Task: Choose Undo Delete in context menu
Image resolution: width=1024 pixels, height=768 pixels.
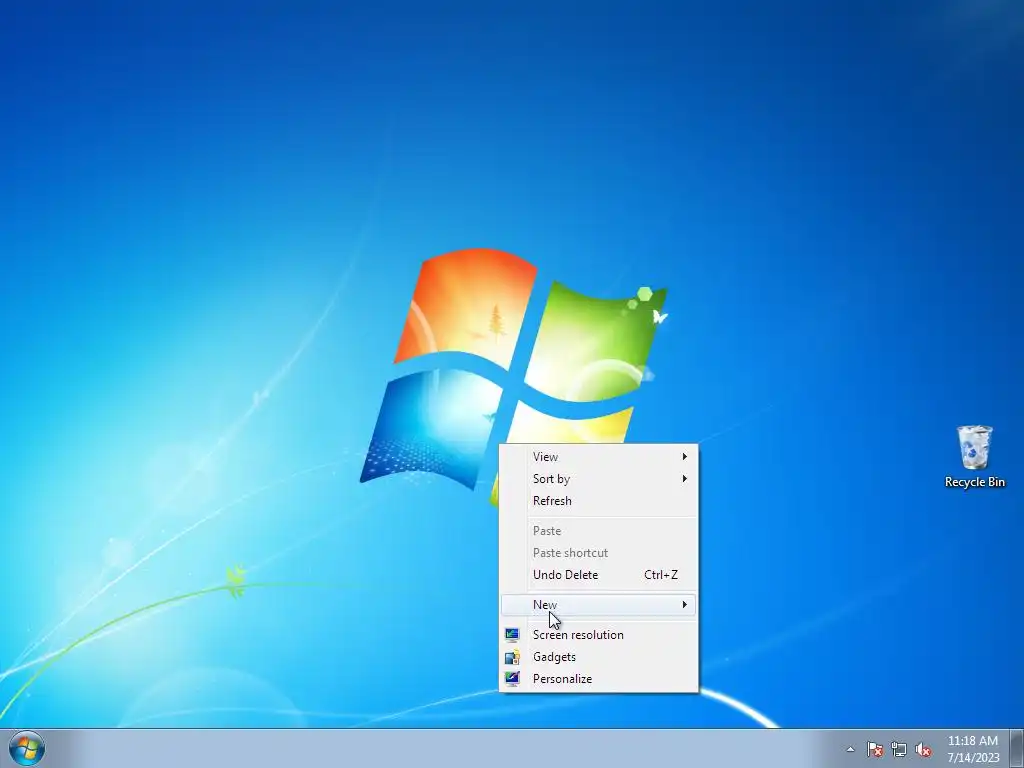Action: tap(598, 575)
